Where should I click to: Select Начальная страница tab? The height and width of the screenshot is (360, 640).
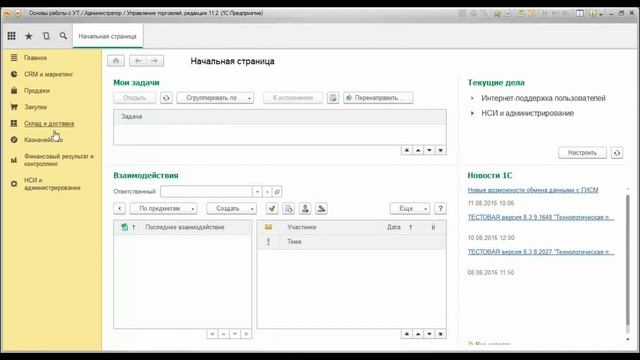pos(107,36)
